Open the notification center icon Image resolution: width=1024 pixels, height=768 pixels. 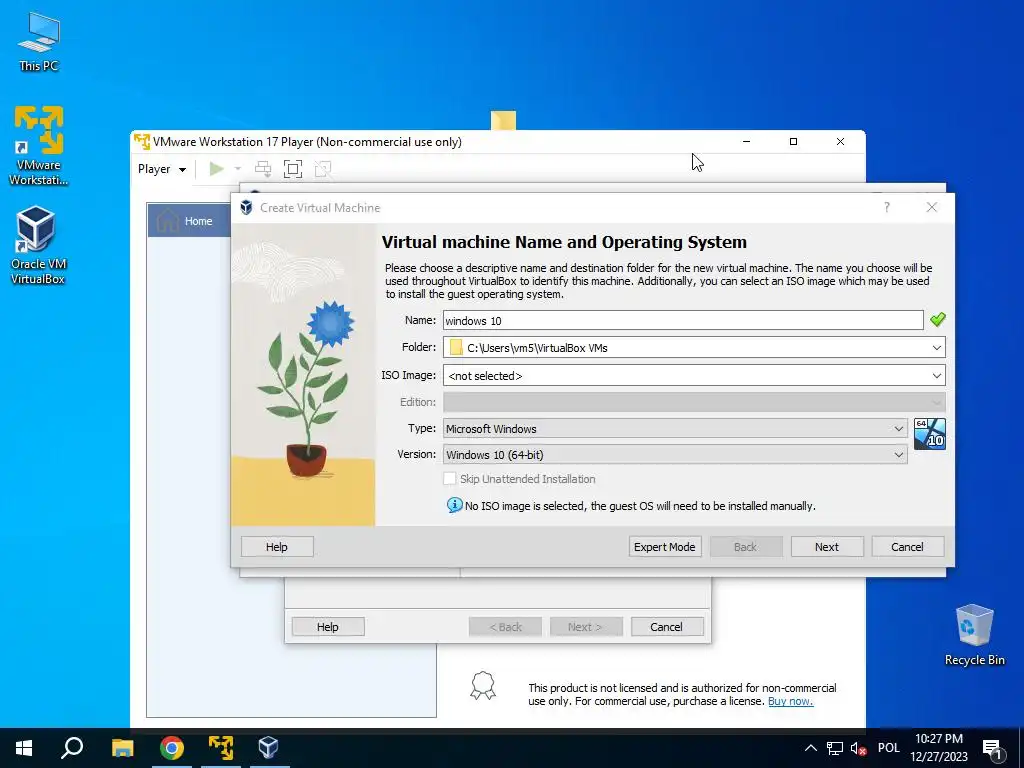(x=993, y=748)
